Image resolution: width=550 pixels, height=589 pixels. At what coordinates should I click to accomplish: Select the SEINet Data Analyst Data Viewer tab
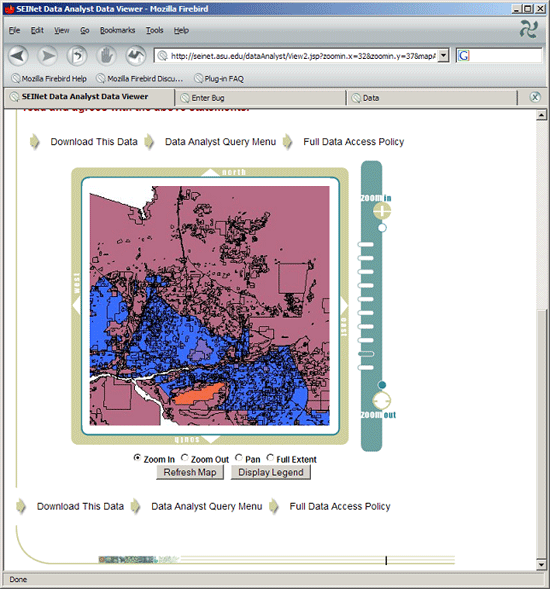pyautogui.click(x=89, y=97)
